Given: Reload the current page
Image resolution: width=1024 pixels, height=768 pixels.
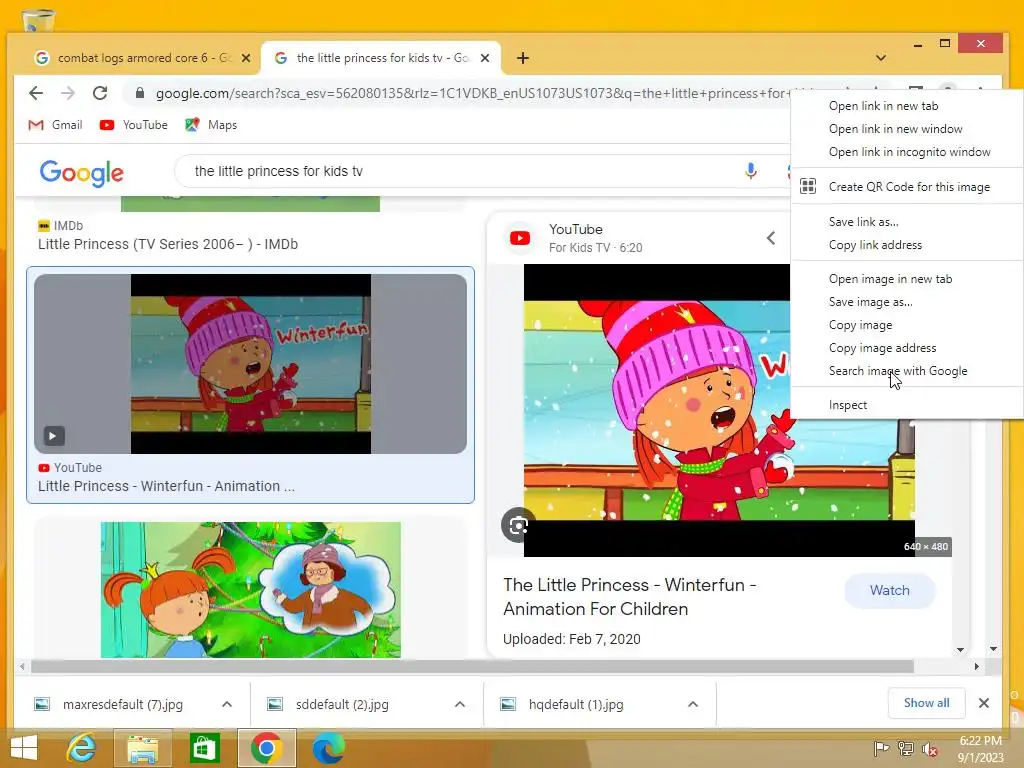Looking at the screenshot, I should [x=100, y=93].
